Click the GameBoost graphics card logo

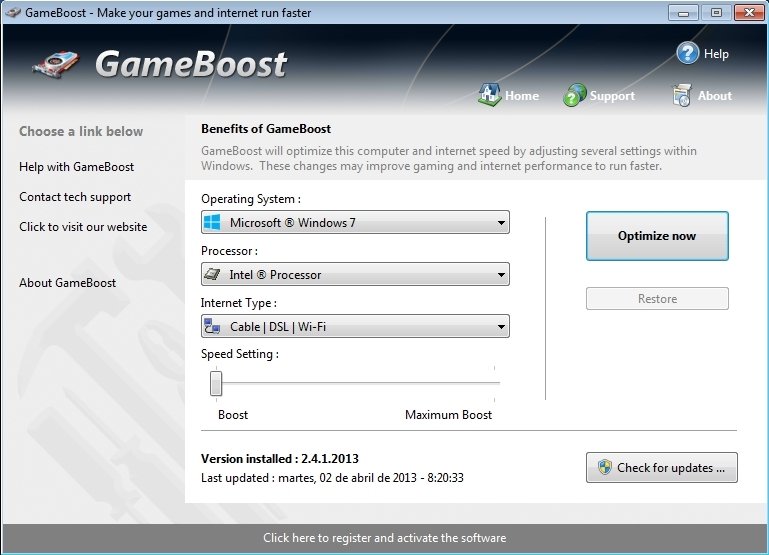pos(55,65)
